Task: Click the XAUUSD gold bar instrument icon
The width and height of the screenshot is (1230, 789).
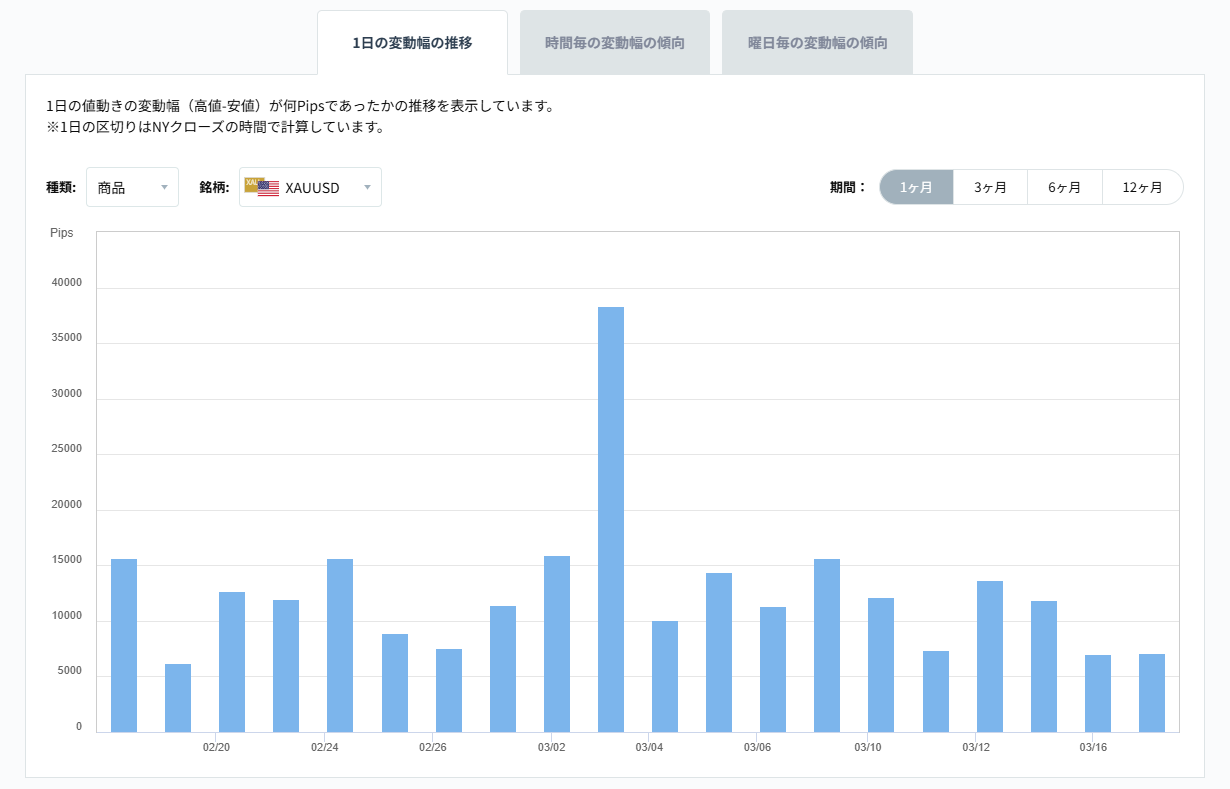Action: (253, 186)
